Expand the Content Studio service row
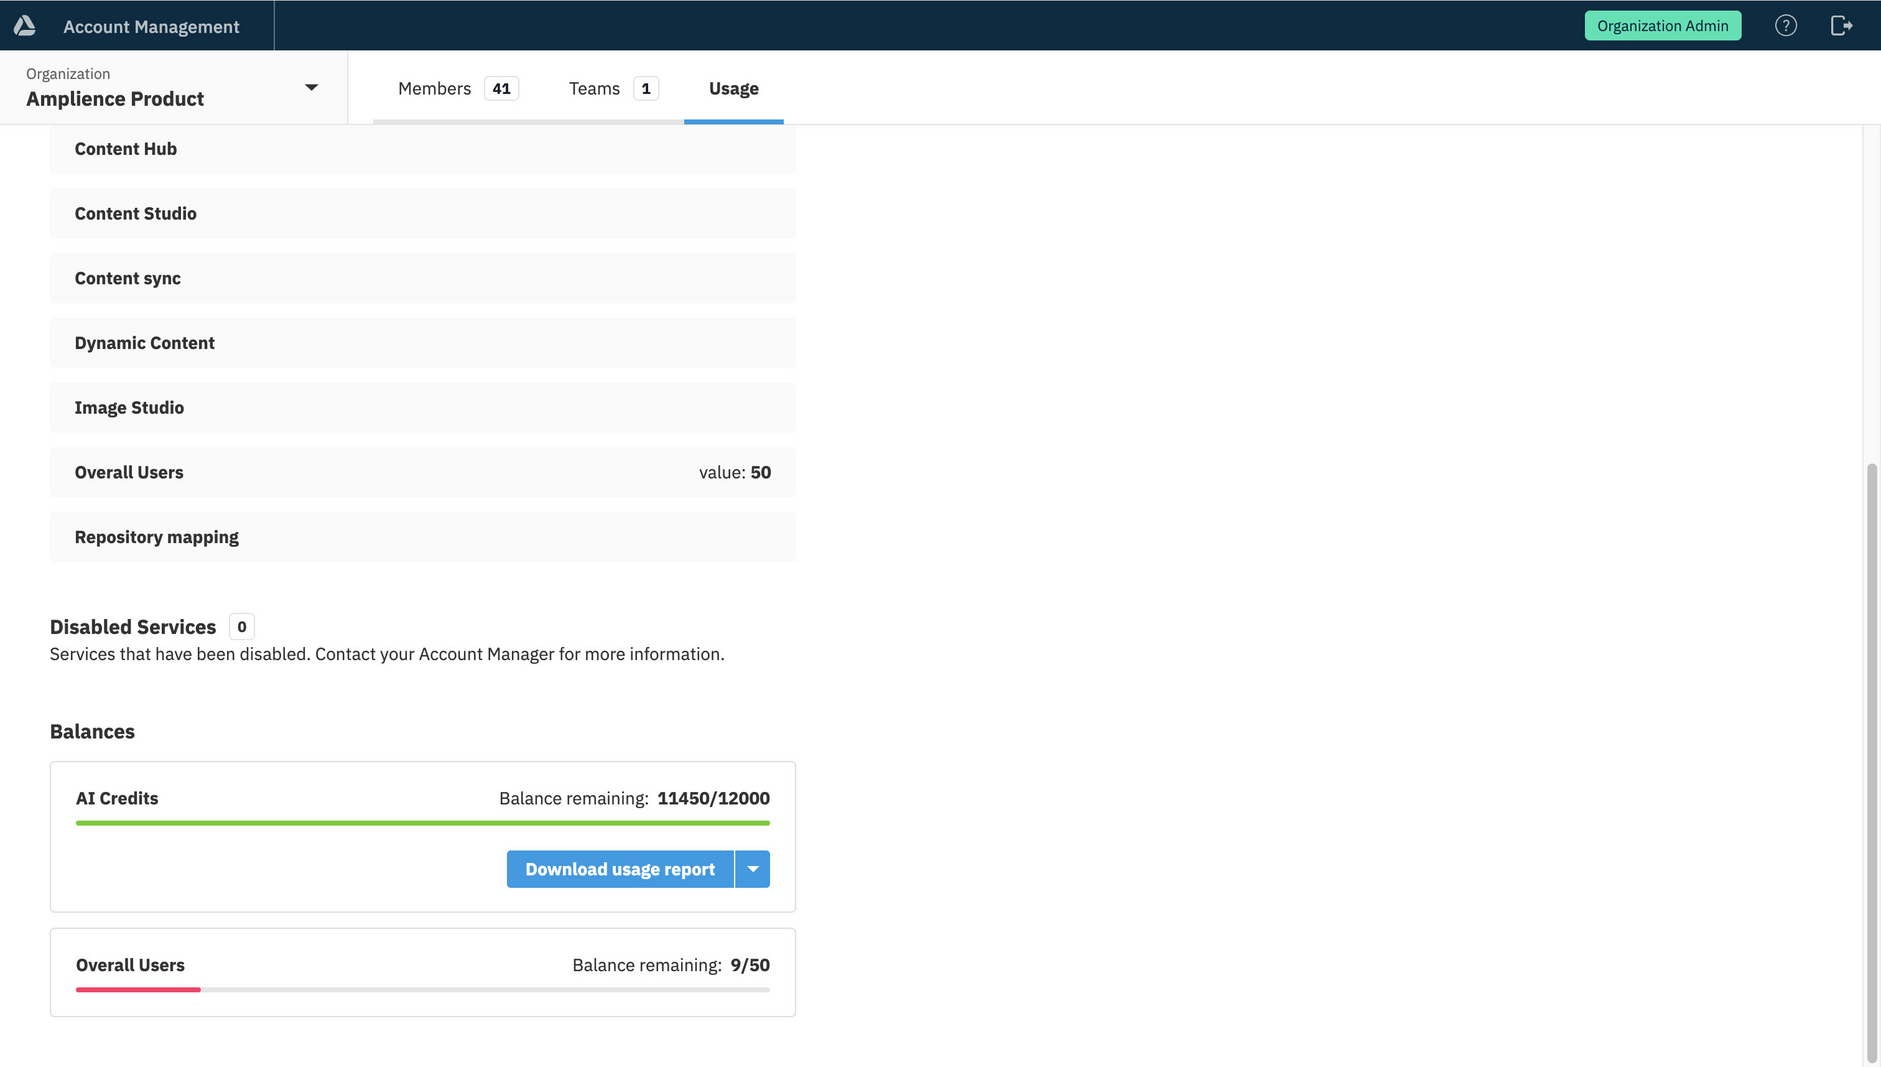Image resolution: width=1881 pixels, height=1067 pixels. pos(422,214)
